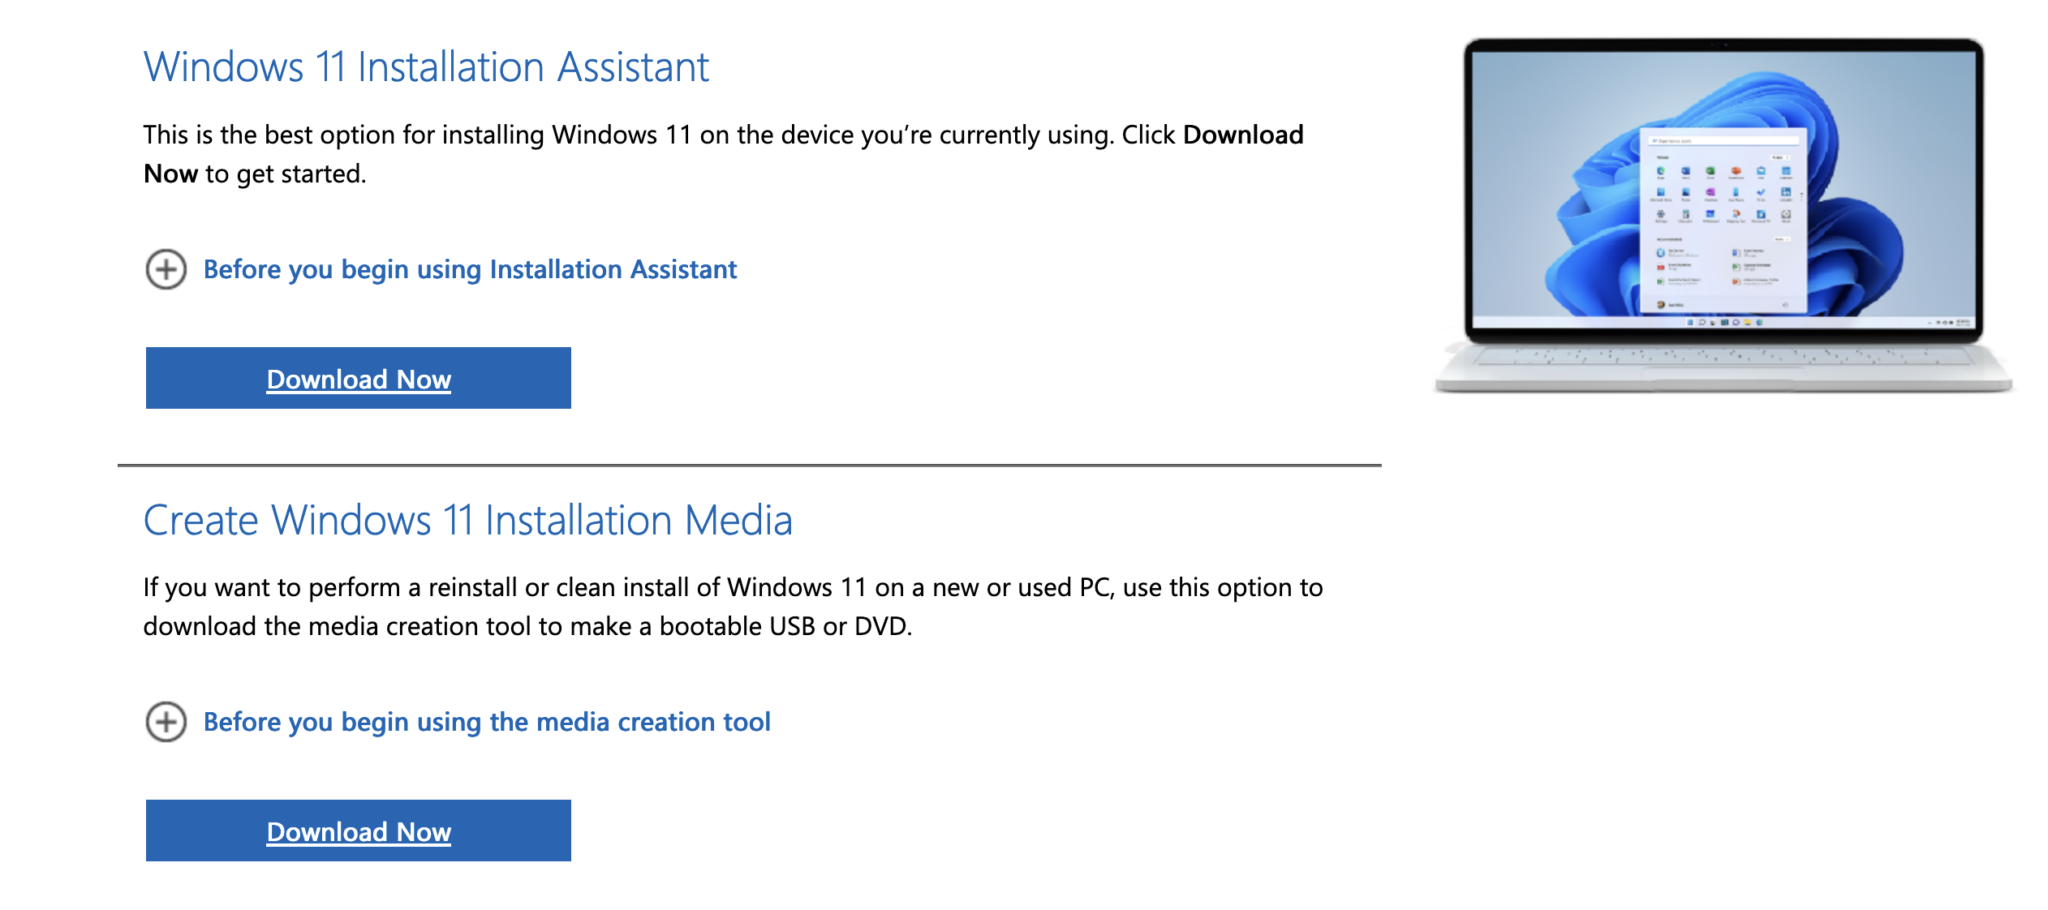Expand "Before you begin using the media creation tool"

487,721
